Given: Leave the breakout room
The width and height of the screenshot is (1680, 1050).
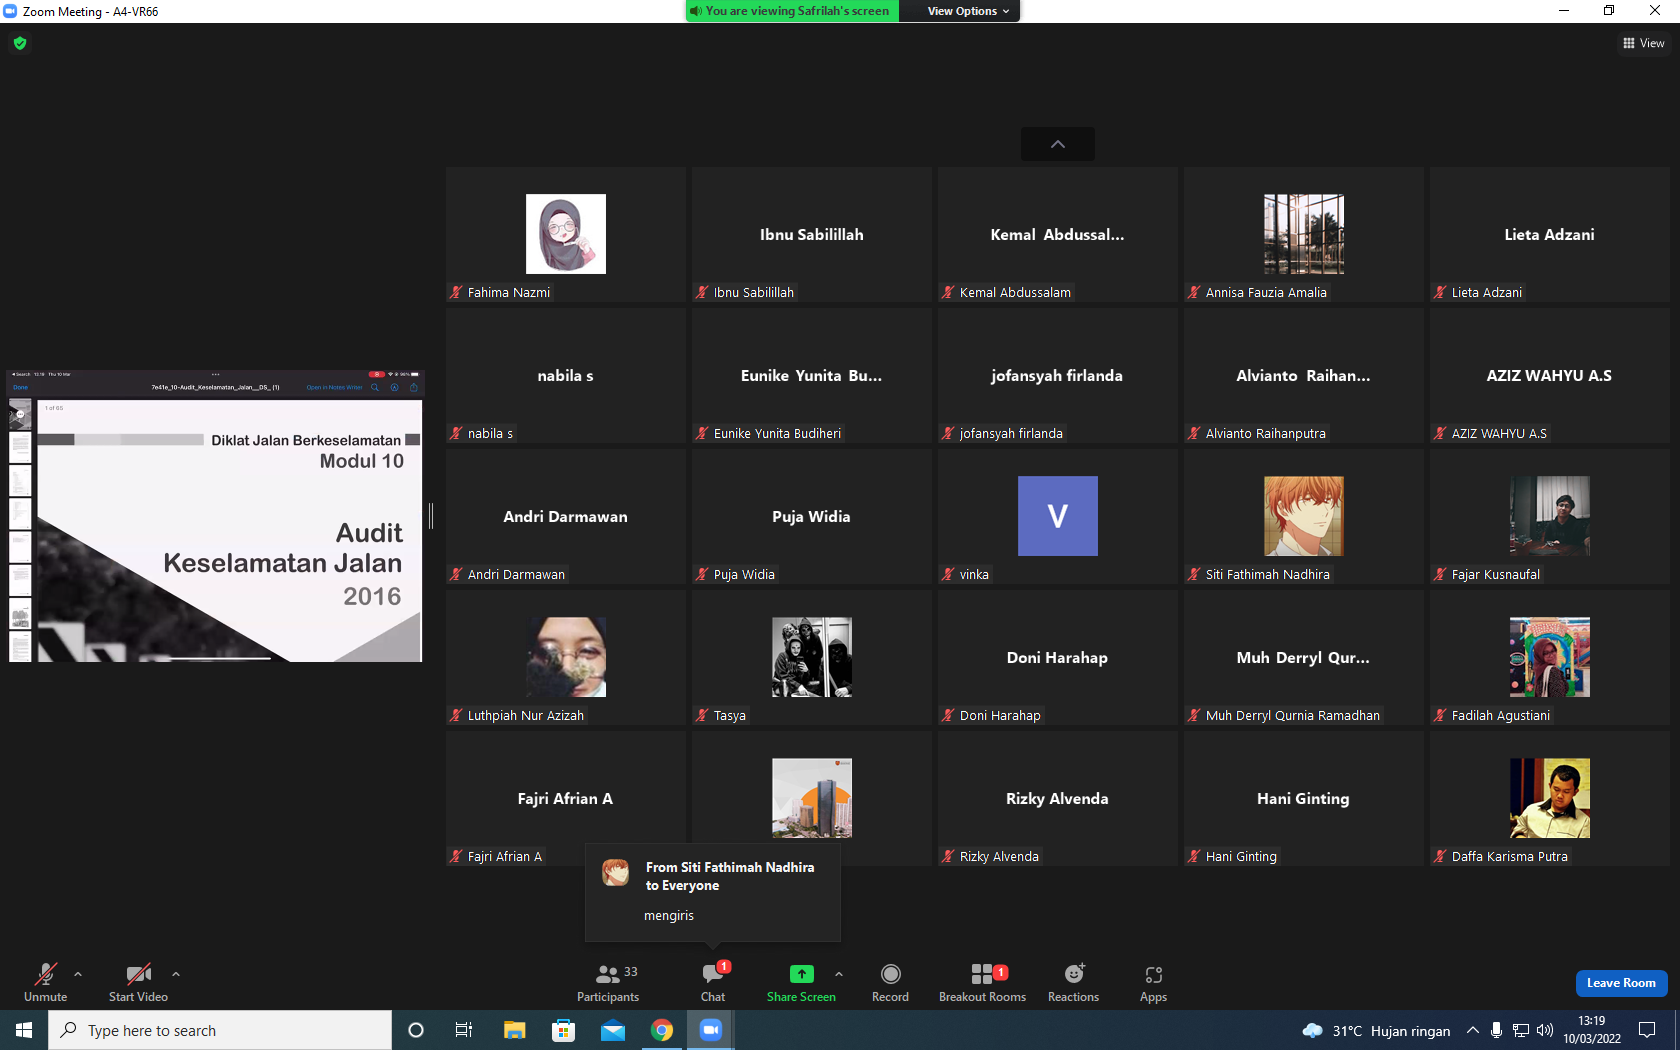Looking at the screenshot, I should (x=1621, y=983).
